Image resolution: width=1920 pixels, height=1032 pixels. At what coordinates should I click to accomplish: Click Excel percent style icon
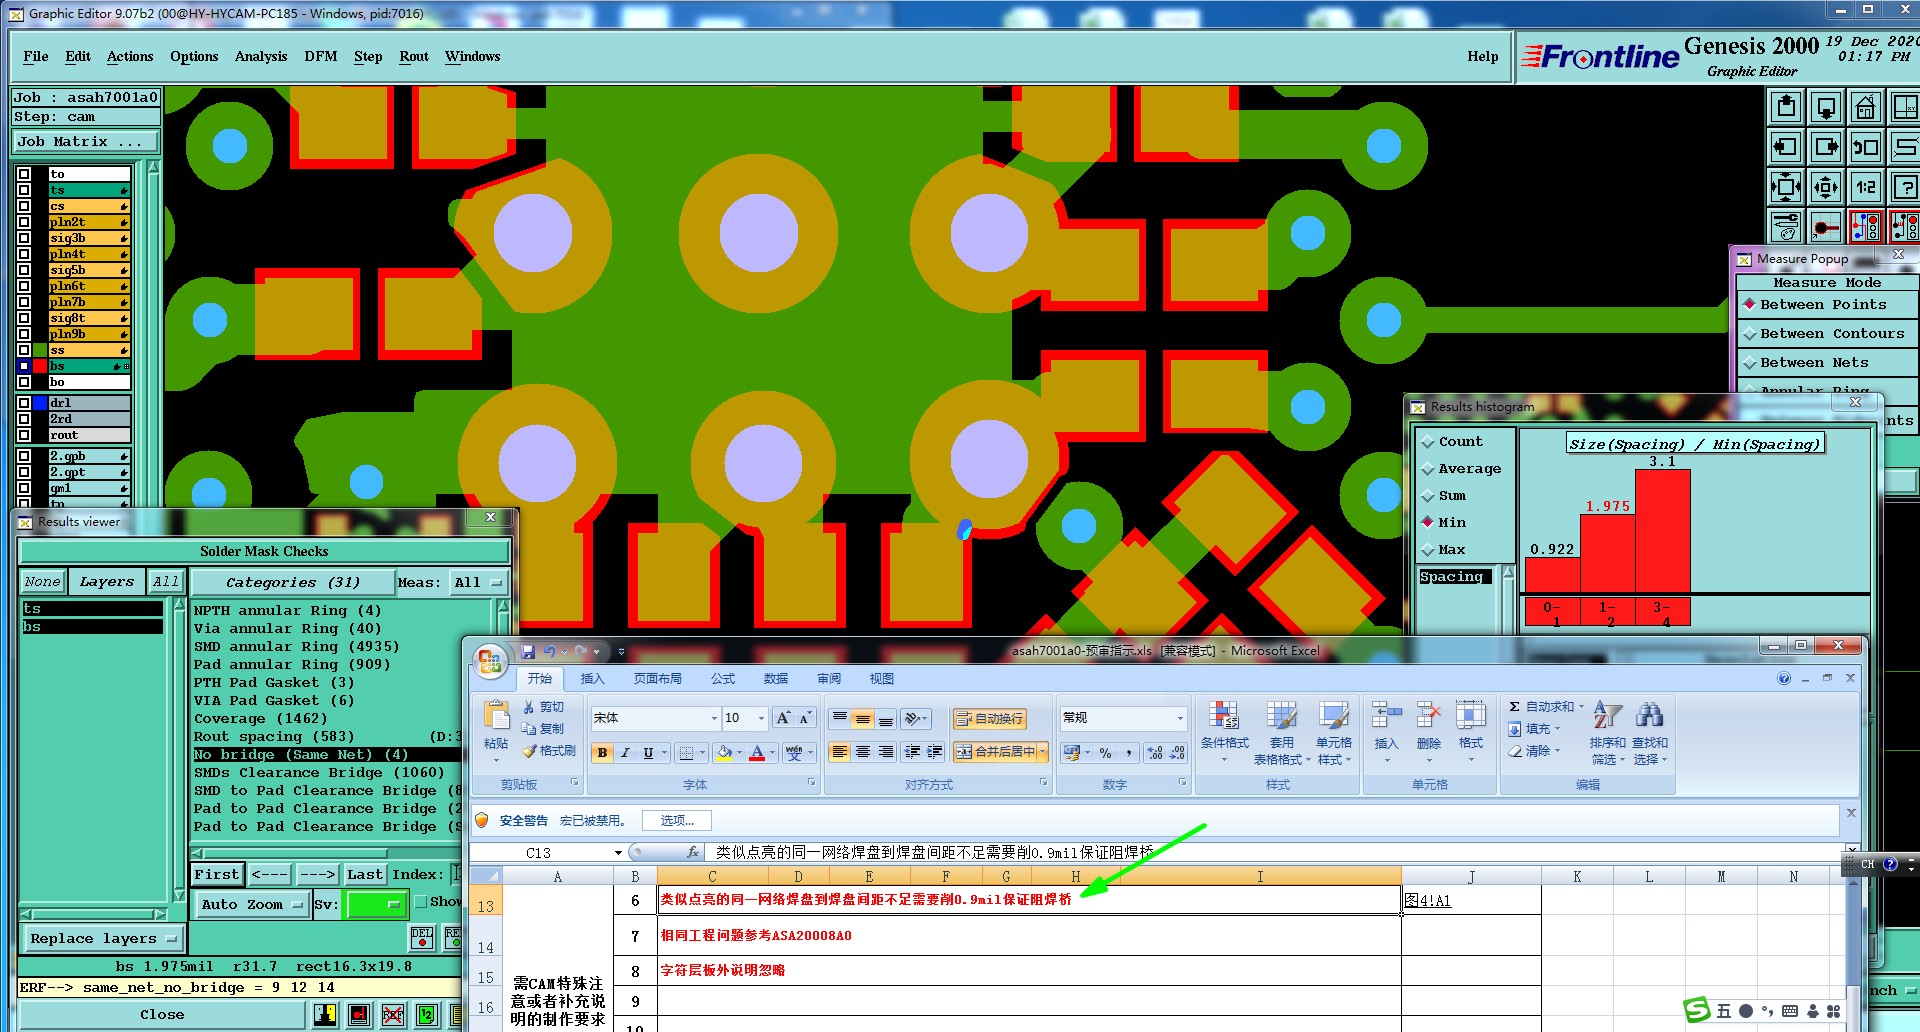(1105, 752)
